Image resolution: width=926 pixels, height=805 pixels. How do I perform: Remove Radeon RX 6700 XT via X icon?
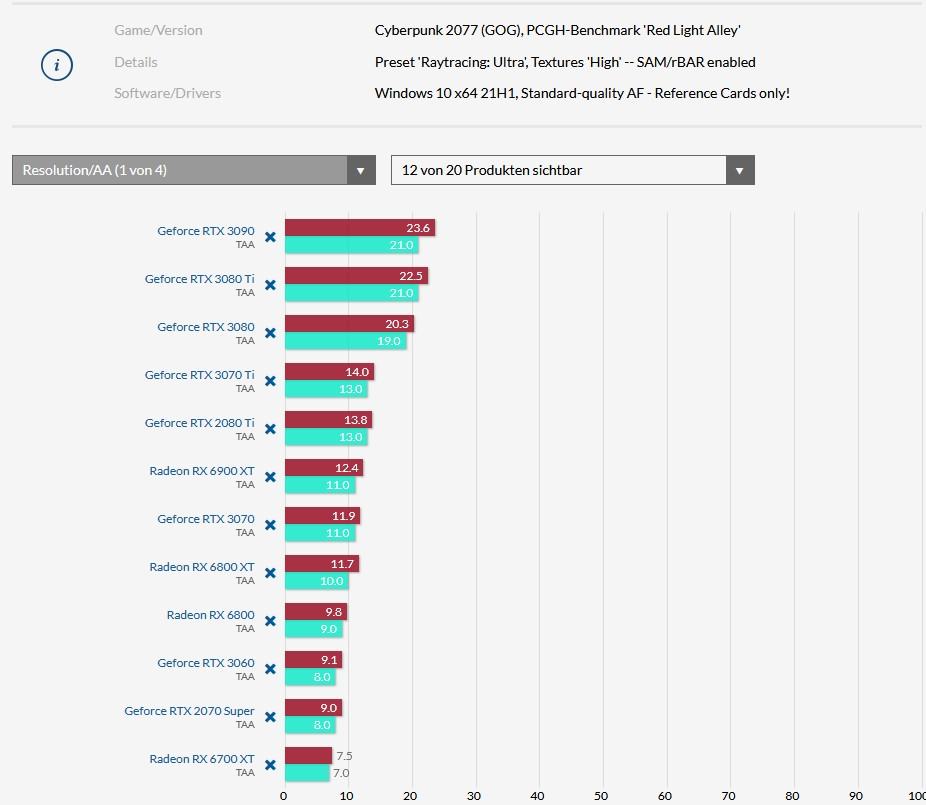tap(270, 765)
